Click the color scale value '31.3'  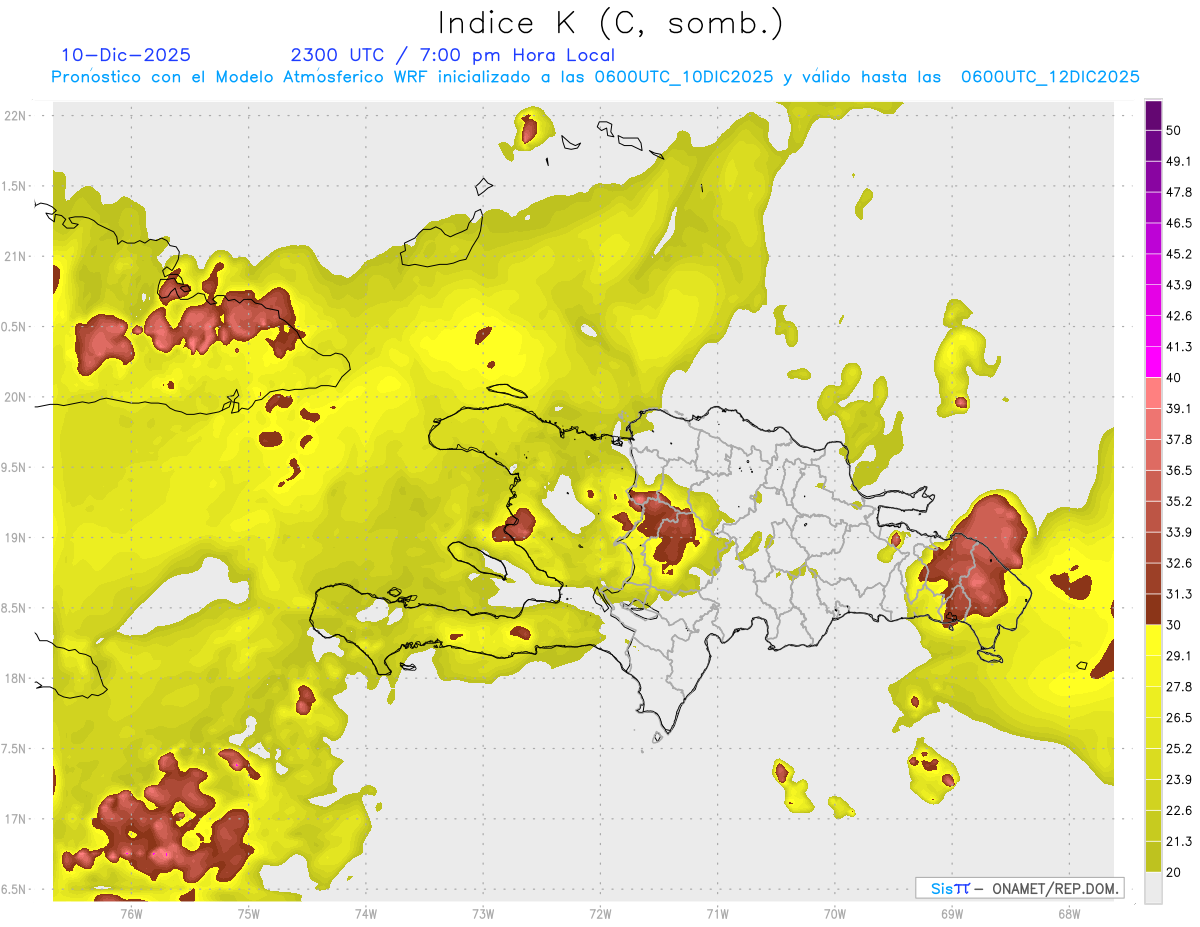(x=1179, y=594)
